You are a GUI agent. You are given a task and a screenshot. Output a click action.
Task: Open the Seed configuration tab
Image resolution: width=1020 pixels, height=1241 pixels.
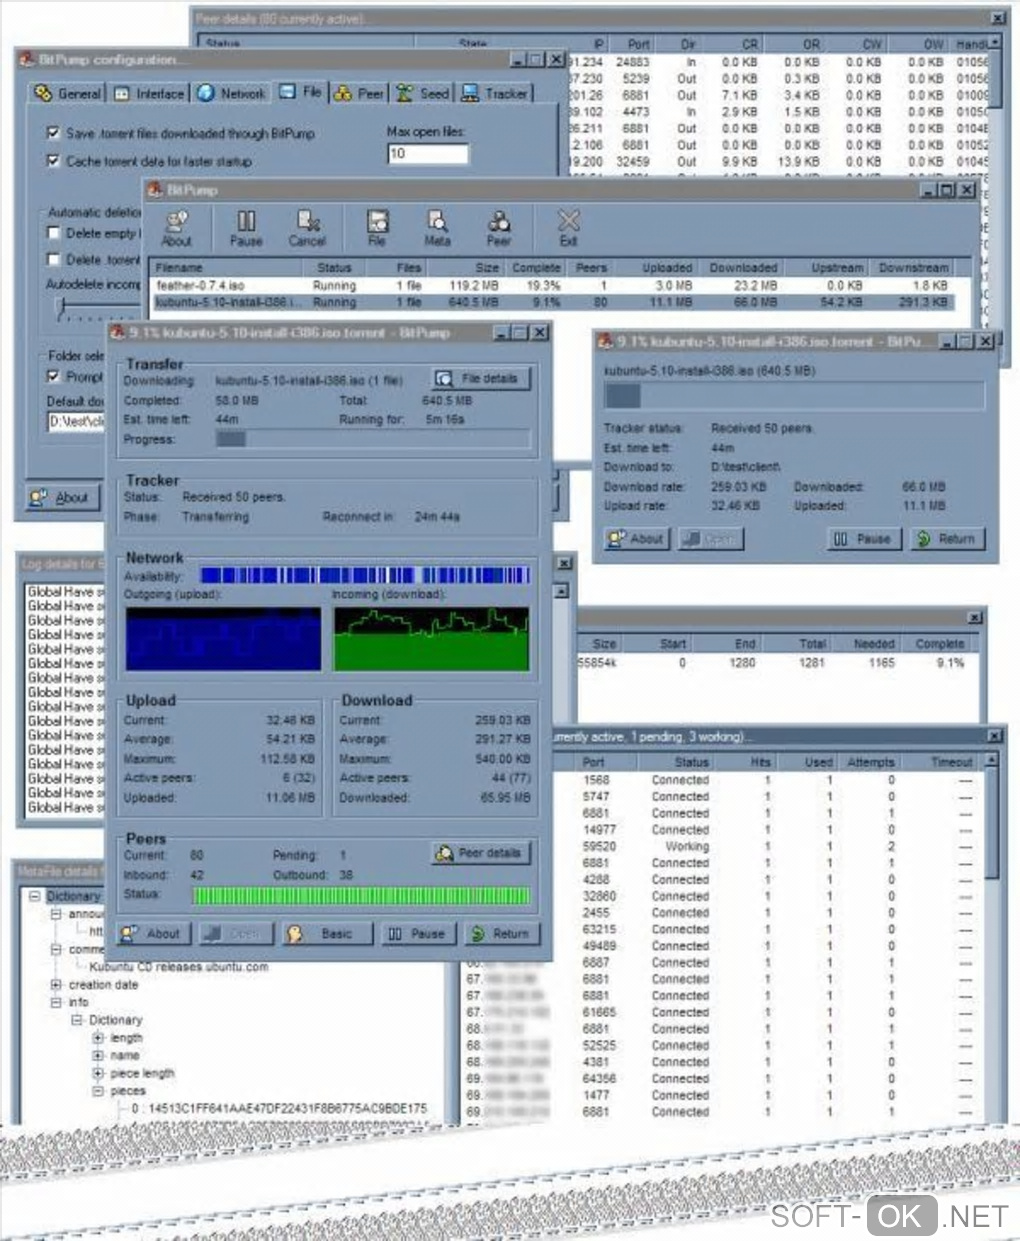click(423, 93)
